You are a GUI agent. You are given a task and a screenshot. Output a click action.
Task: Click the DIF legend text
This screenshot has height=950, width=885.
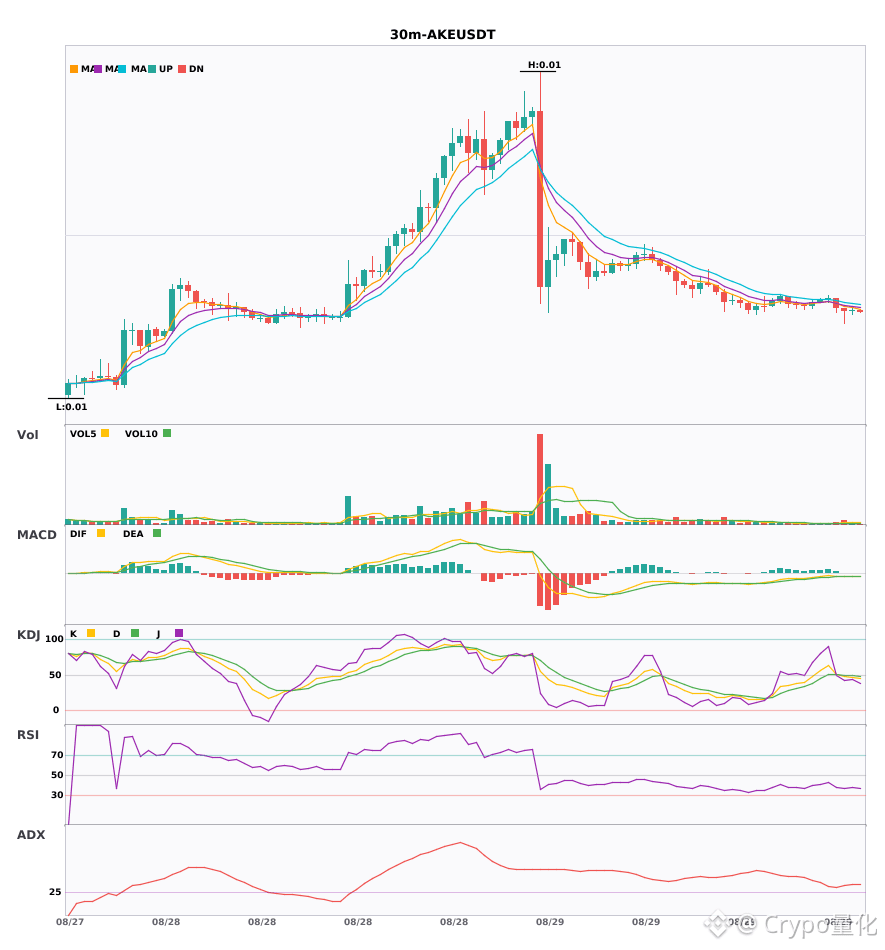[x=78, y=534]
